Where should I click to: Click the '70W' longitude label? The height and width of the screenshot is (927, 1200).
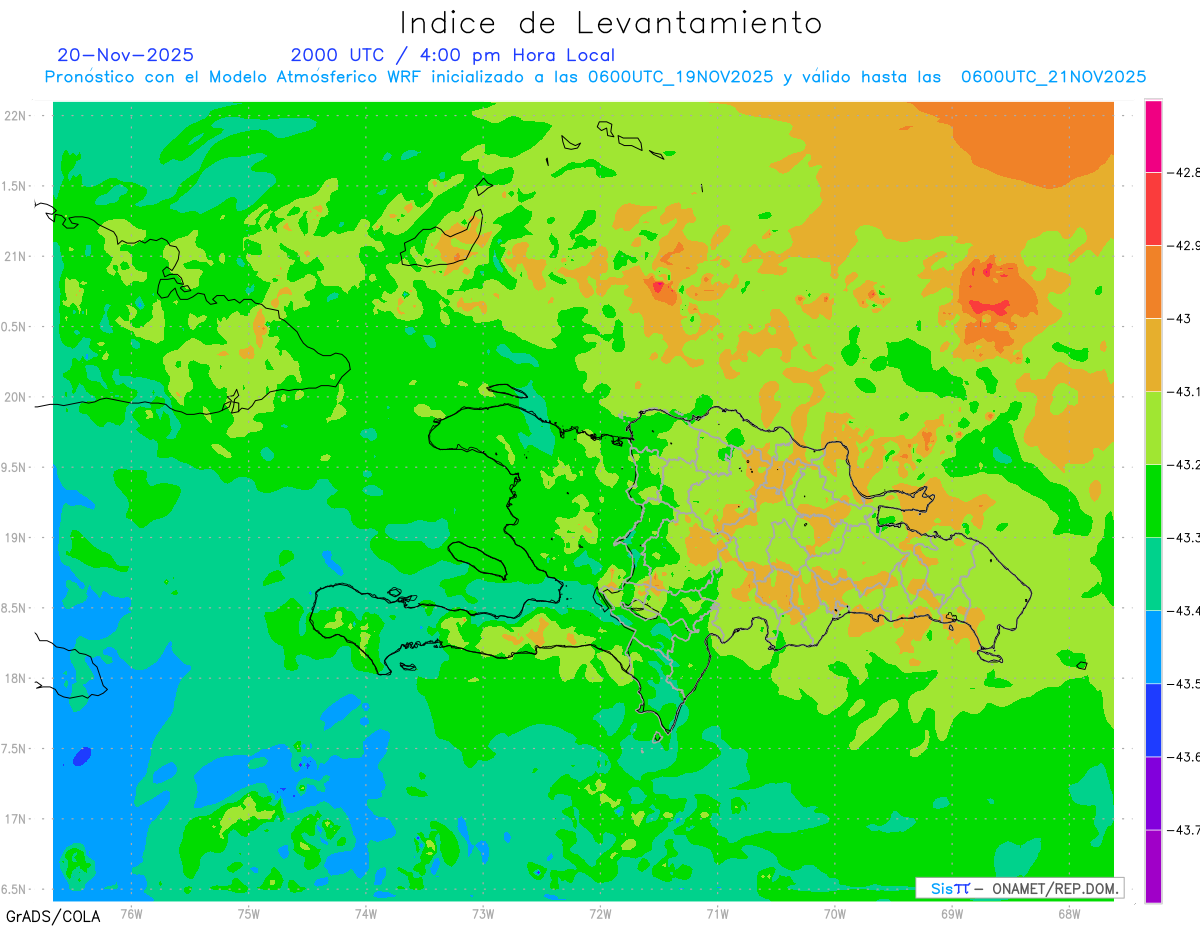[835, 914]
